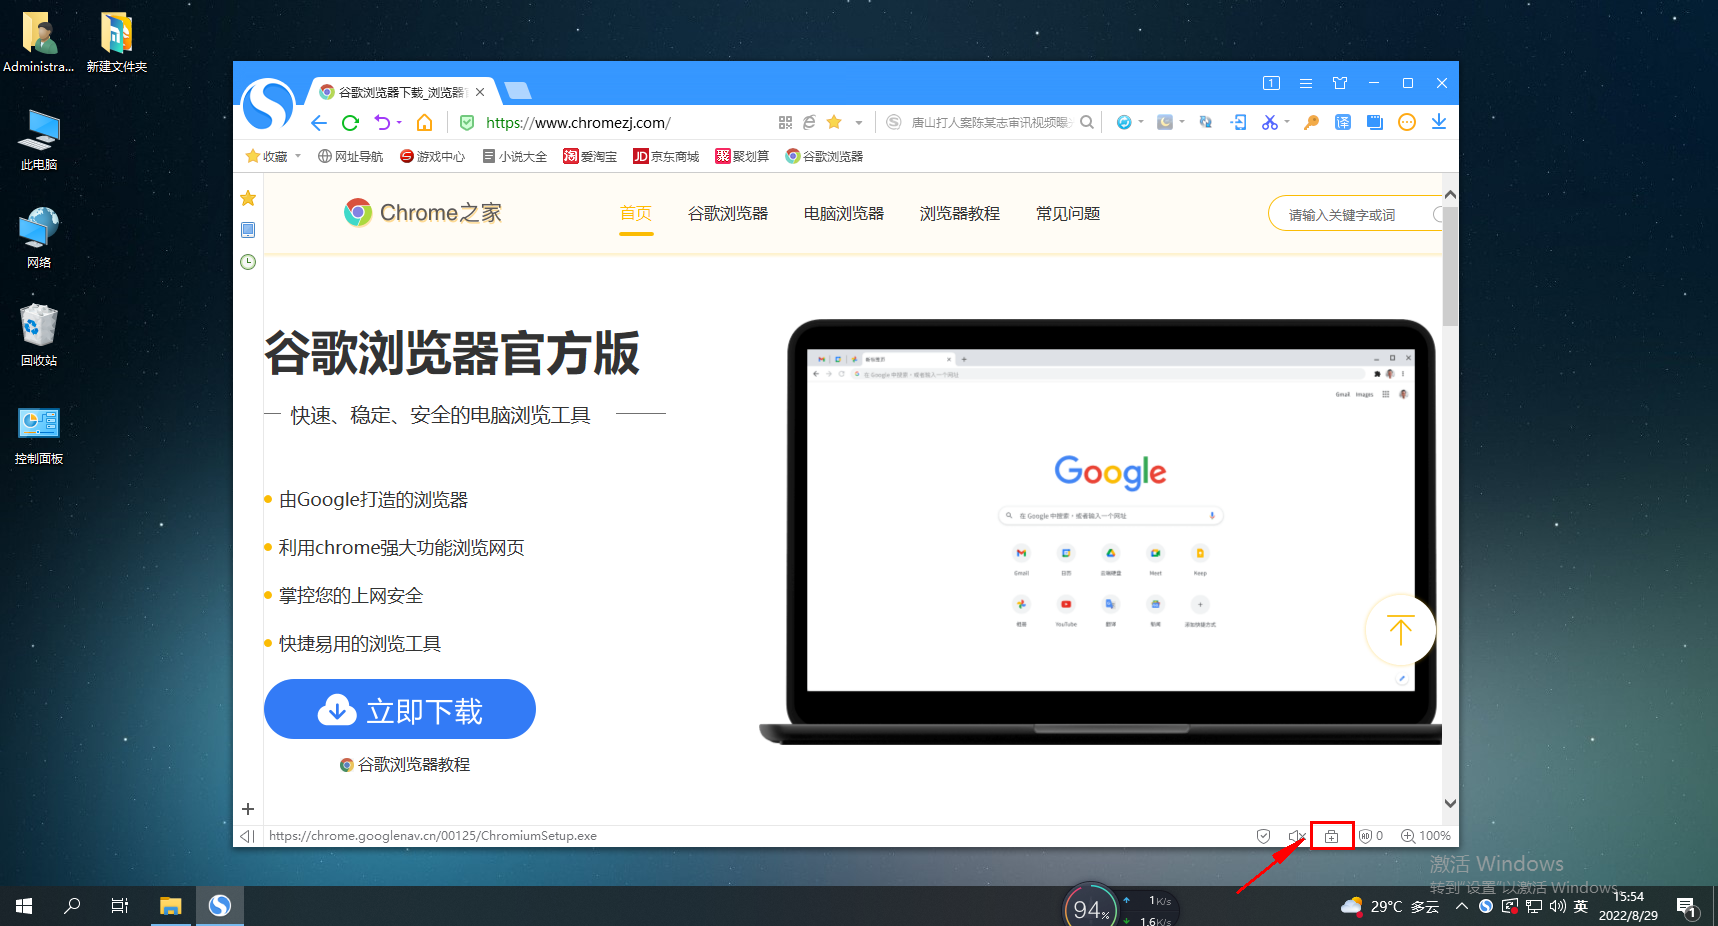Select the 常见问题 navigation item
Screen dimensions: 1718x926
[x=1068, y=213]
